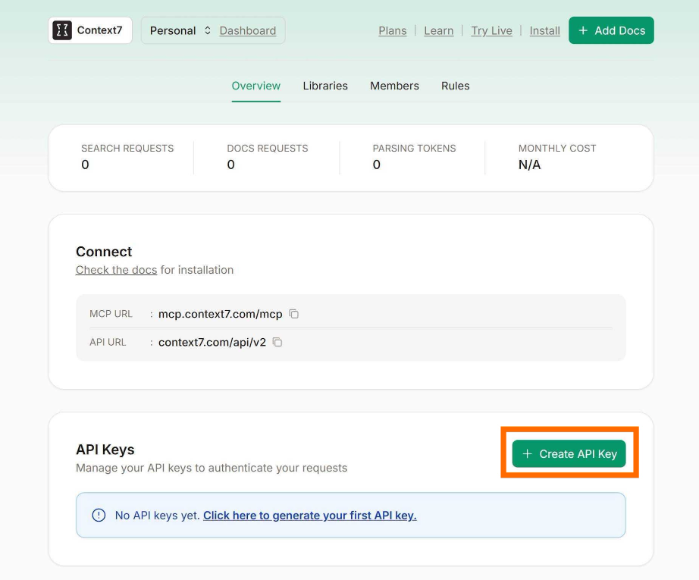Go to the Rules tab
This screenshot has height=580, width=699.
[x=455, y=86]
